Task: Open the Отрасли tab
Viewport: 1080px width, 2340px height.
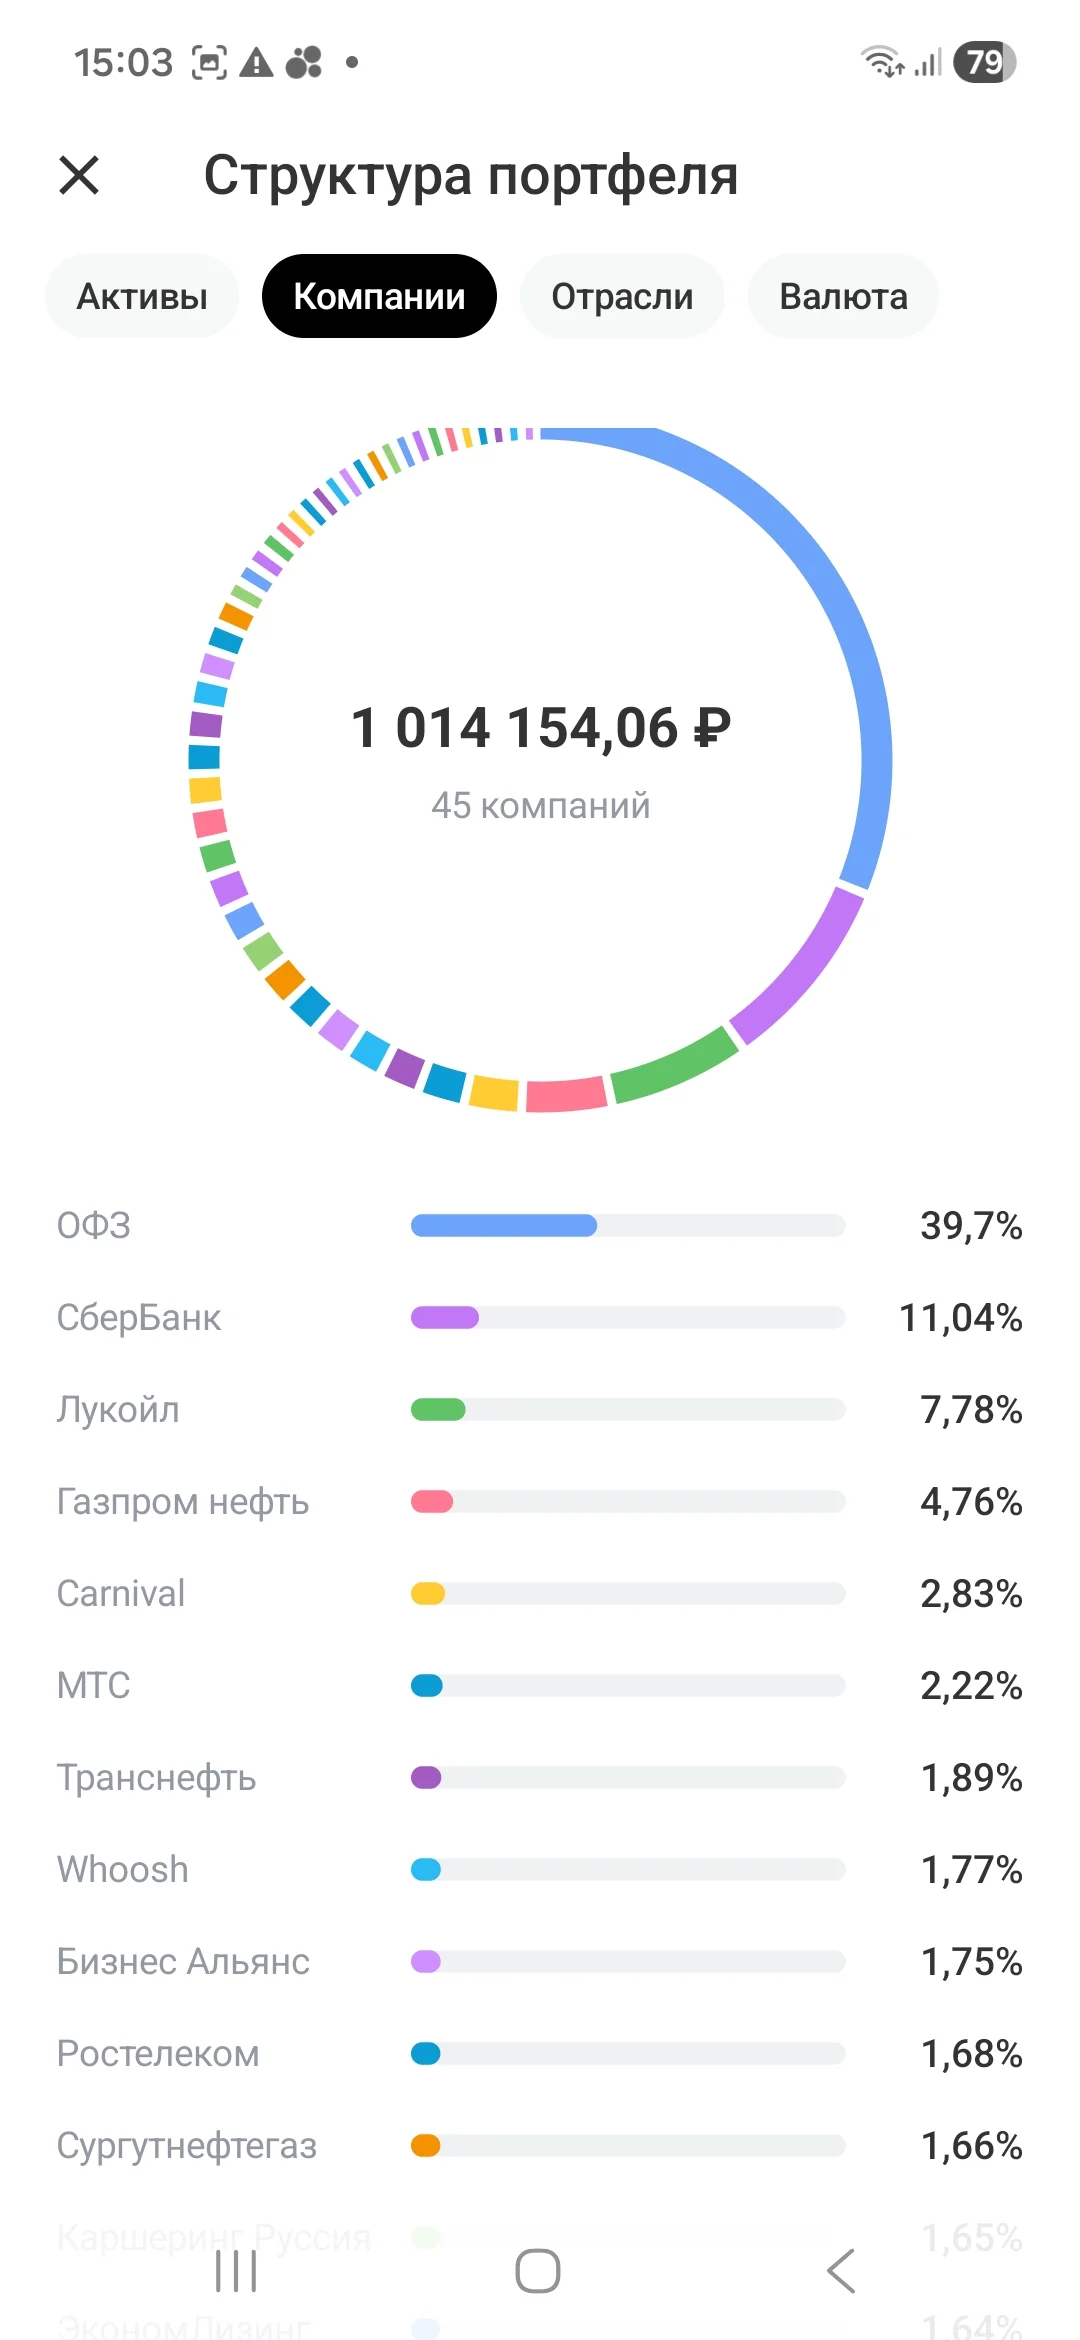Action: point(622,296)
